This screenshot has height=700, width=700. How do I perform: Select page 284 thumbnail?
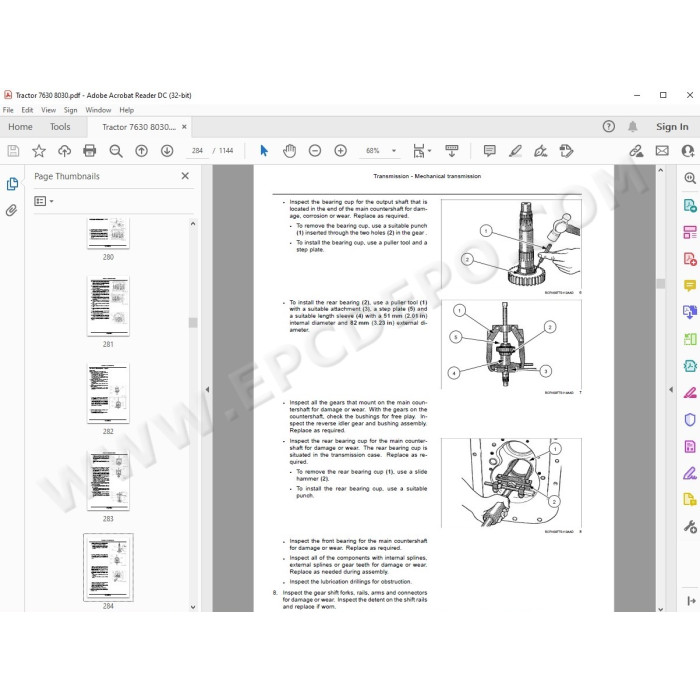(108, 567)
